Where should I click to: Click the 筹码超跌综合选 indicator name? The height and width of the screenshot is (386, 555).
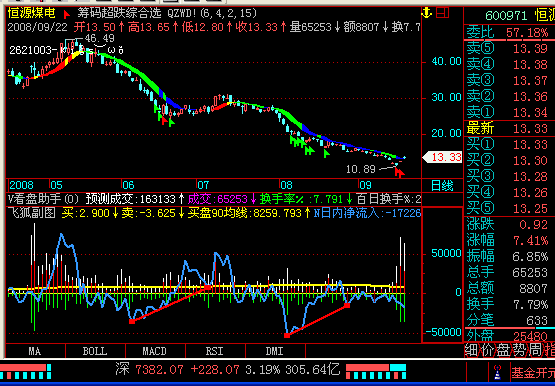119,13
